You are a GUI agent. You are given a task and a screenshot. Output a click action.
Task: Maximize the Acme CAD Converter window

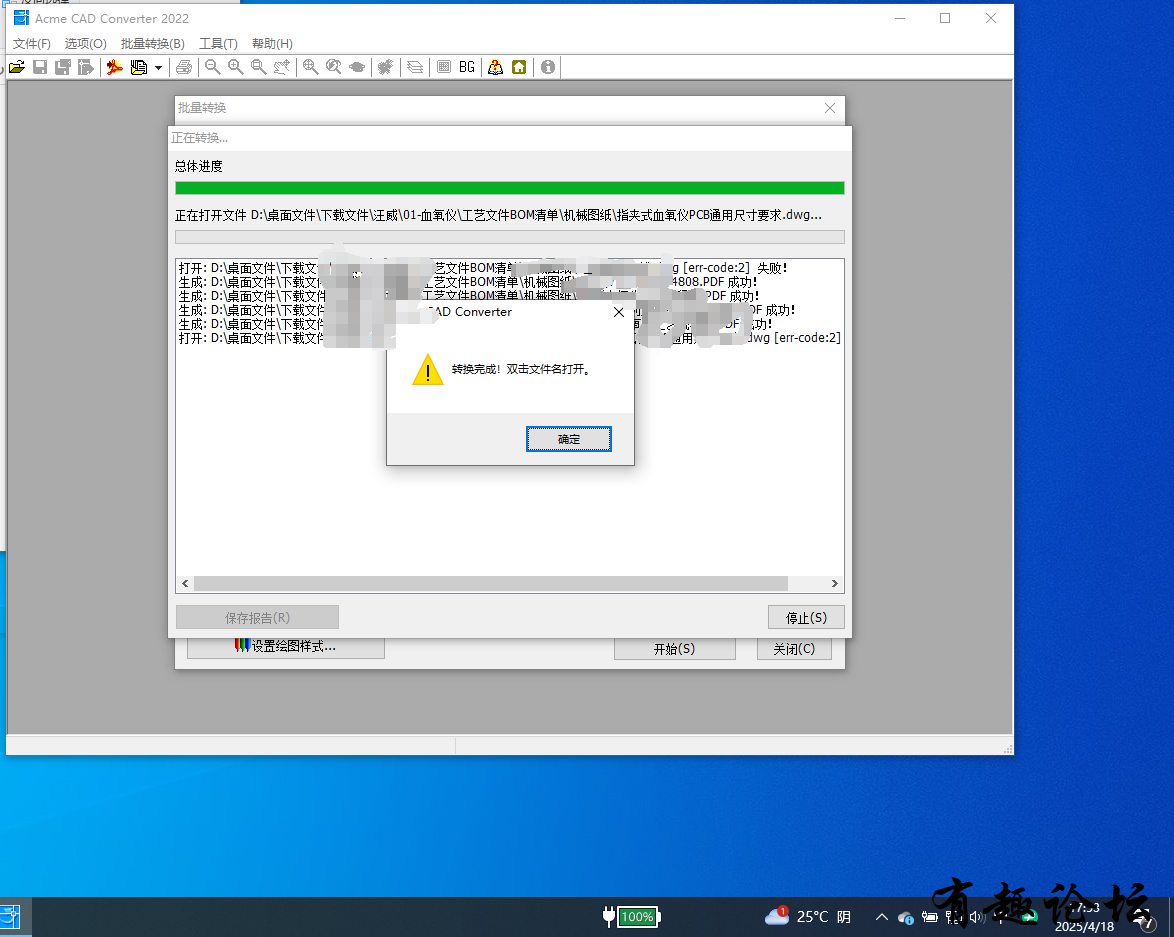(x=945, y=18)
